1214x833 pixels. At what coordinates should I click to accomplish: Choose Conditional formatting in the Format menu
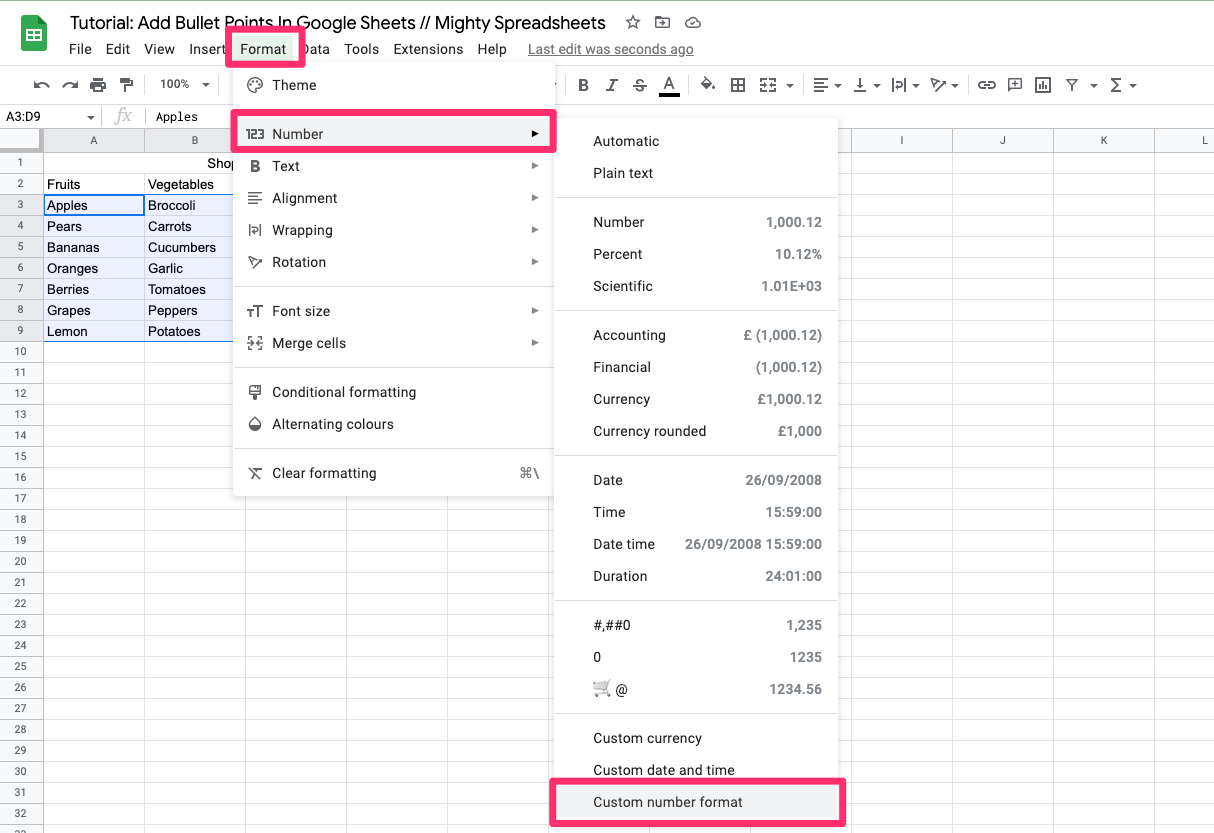[x=393, y=392]
